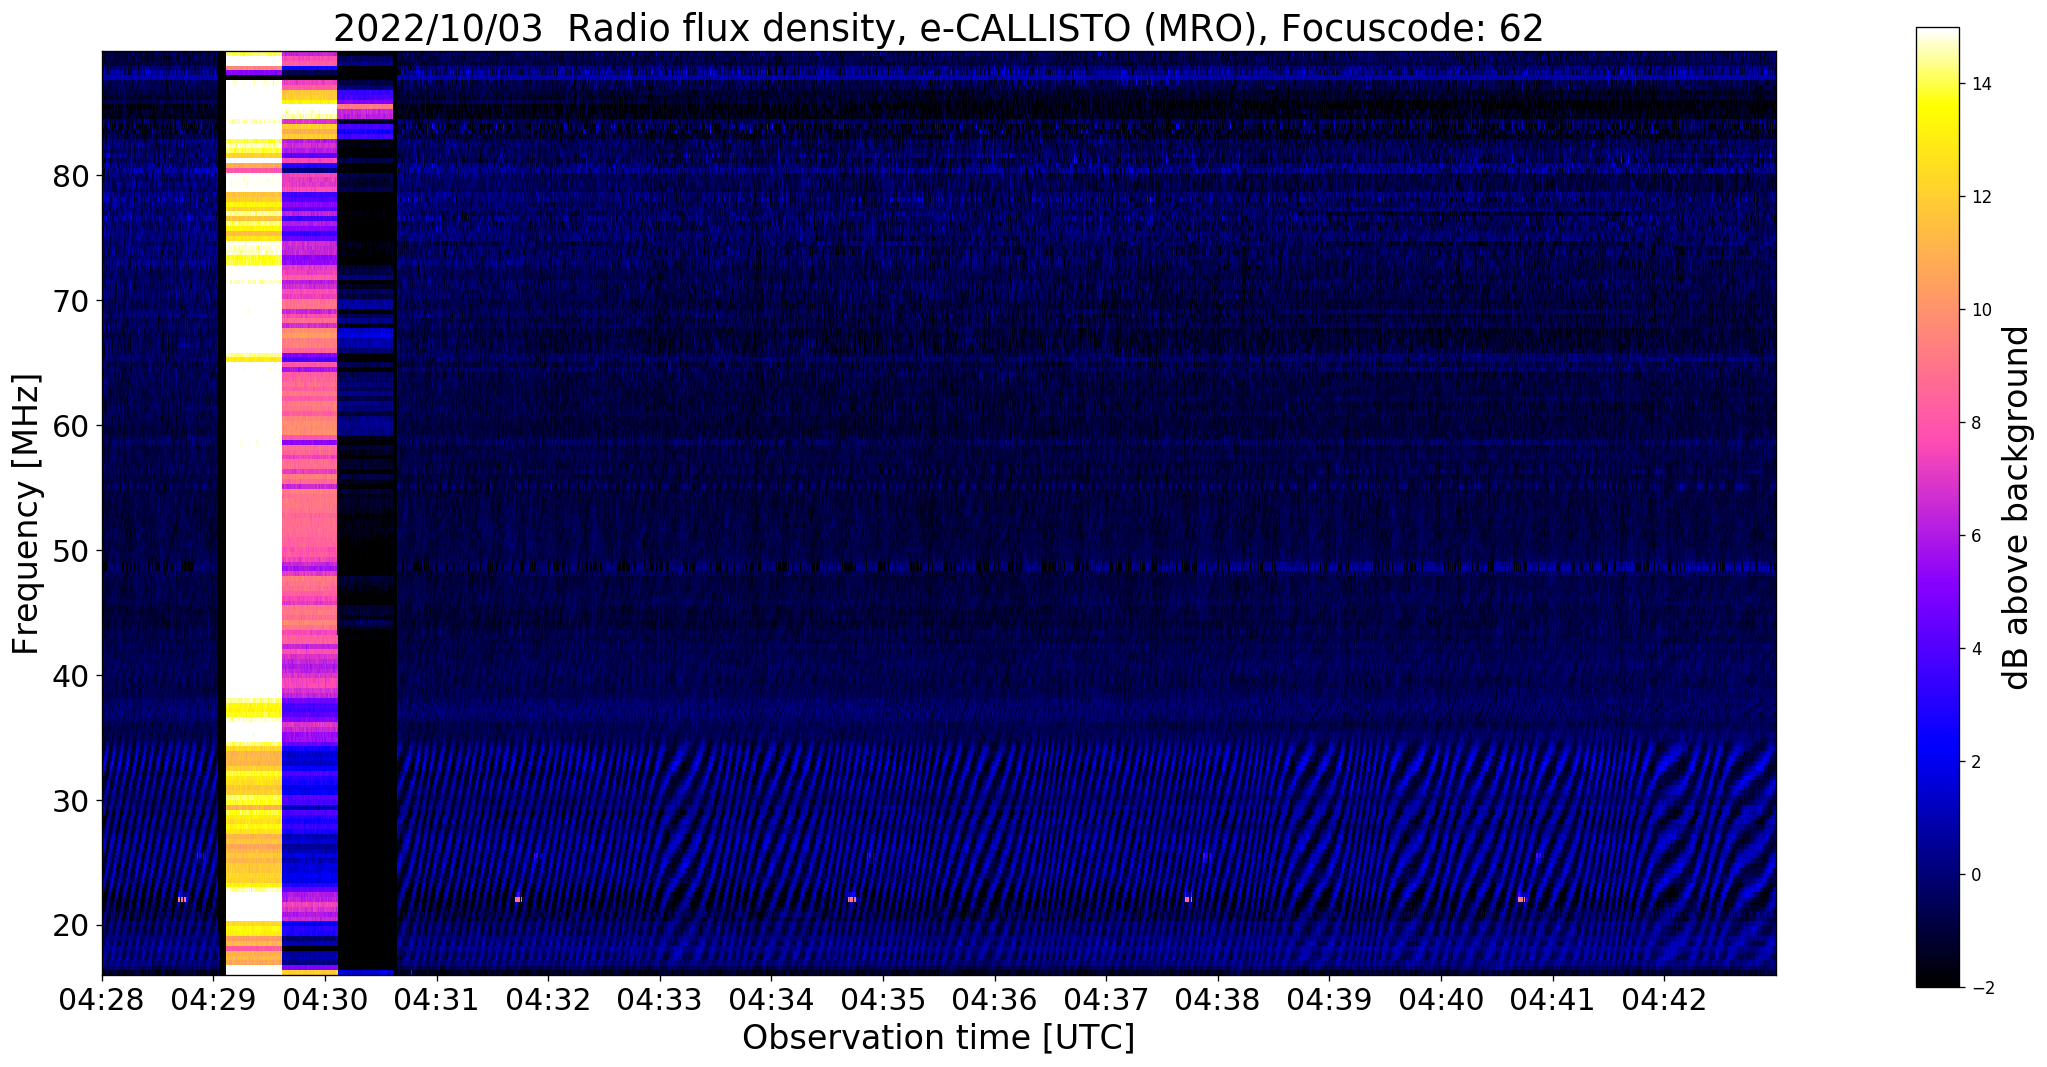This screenshot has height=1067, width=2047.
Task: Click the 40 MHz frequency tick label
Action: pyautogui.click(x=70, y=676)
